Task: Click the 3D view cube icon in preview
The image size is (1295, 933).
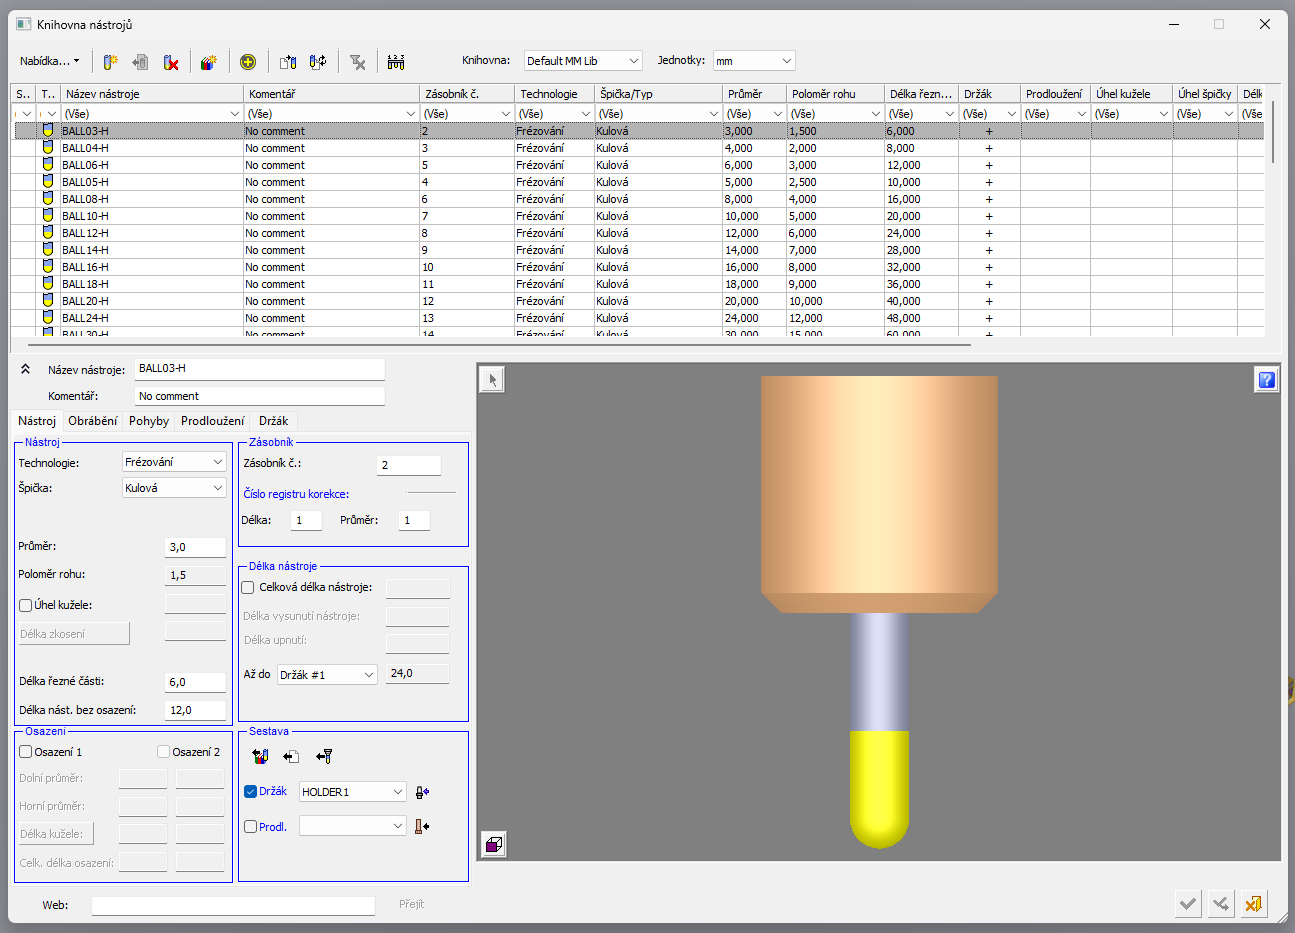Action: pyautogui.click(x=493, y=845)
